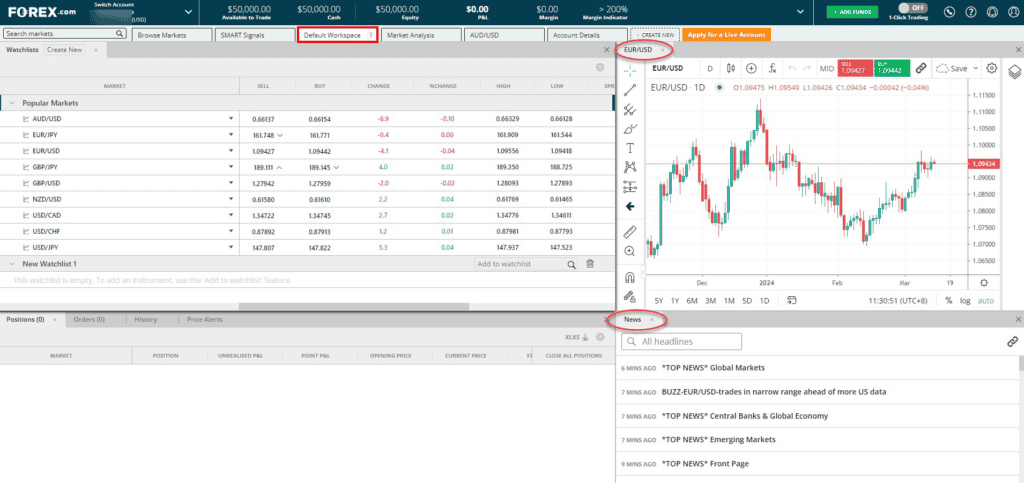Click the horizontal scrollbar in watchlist

point(354,306)
